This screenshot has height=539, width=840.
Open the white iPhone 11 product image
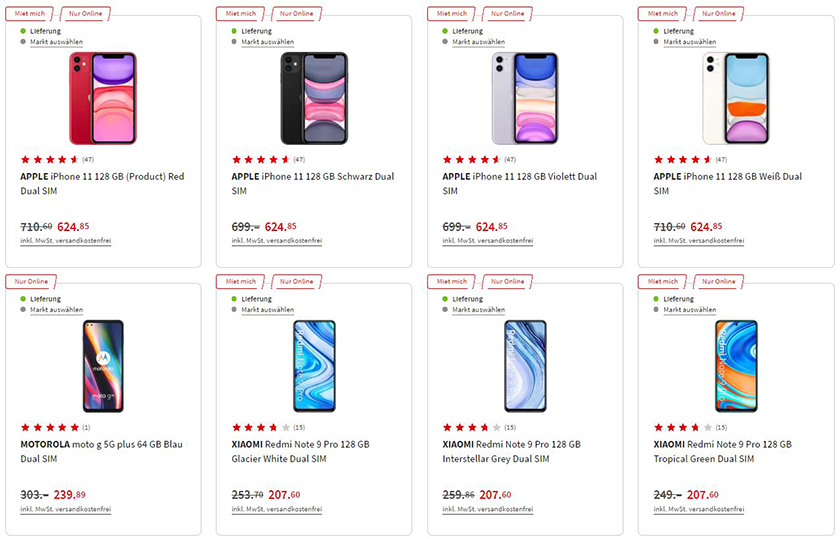(735, 98)
